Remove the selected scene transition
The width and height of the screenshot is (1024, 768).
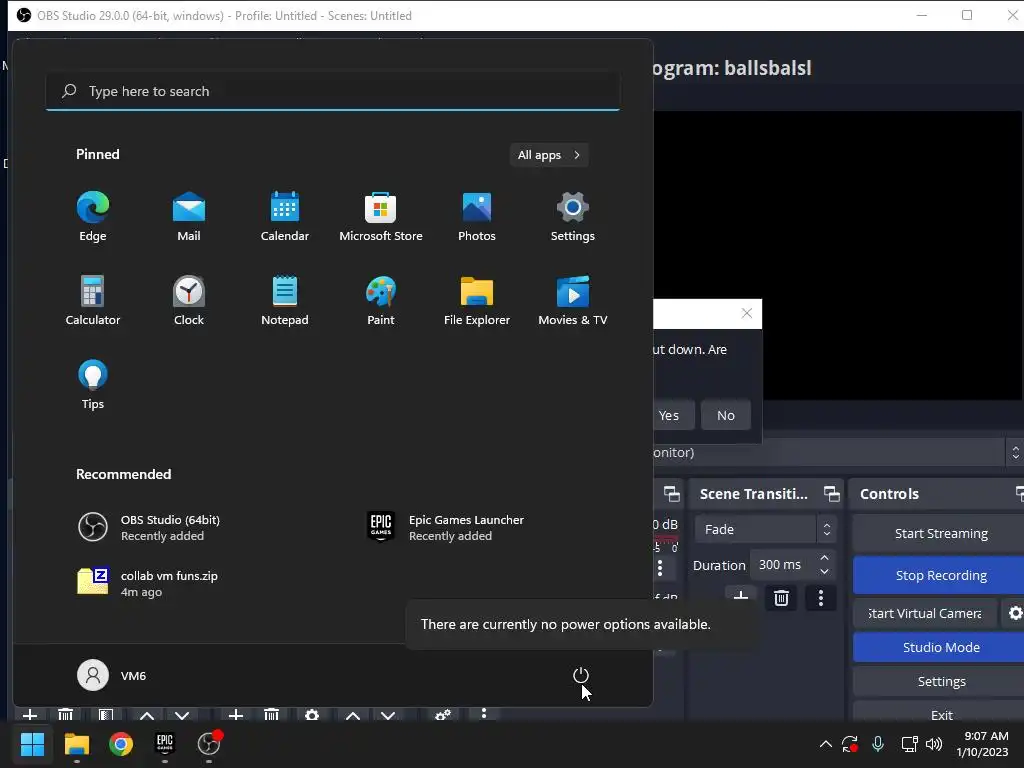(x=781, y=598)
